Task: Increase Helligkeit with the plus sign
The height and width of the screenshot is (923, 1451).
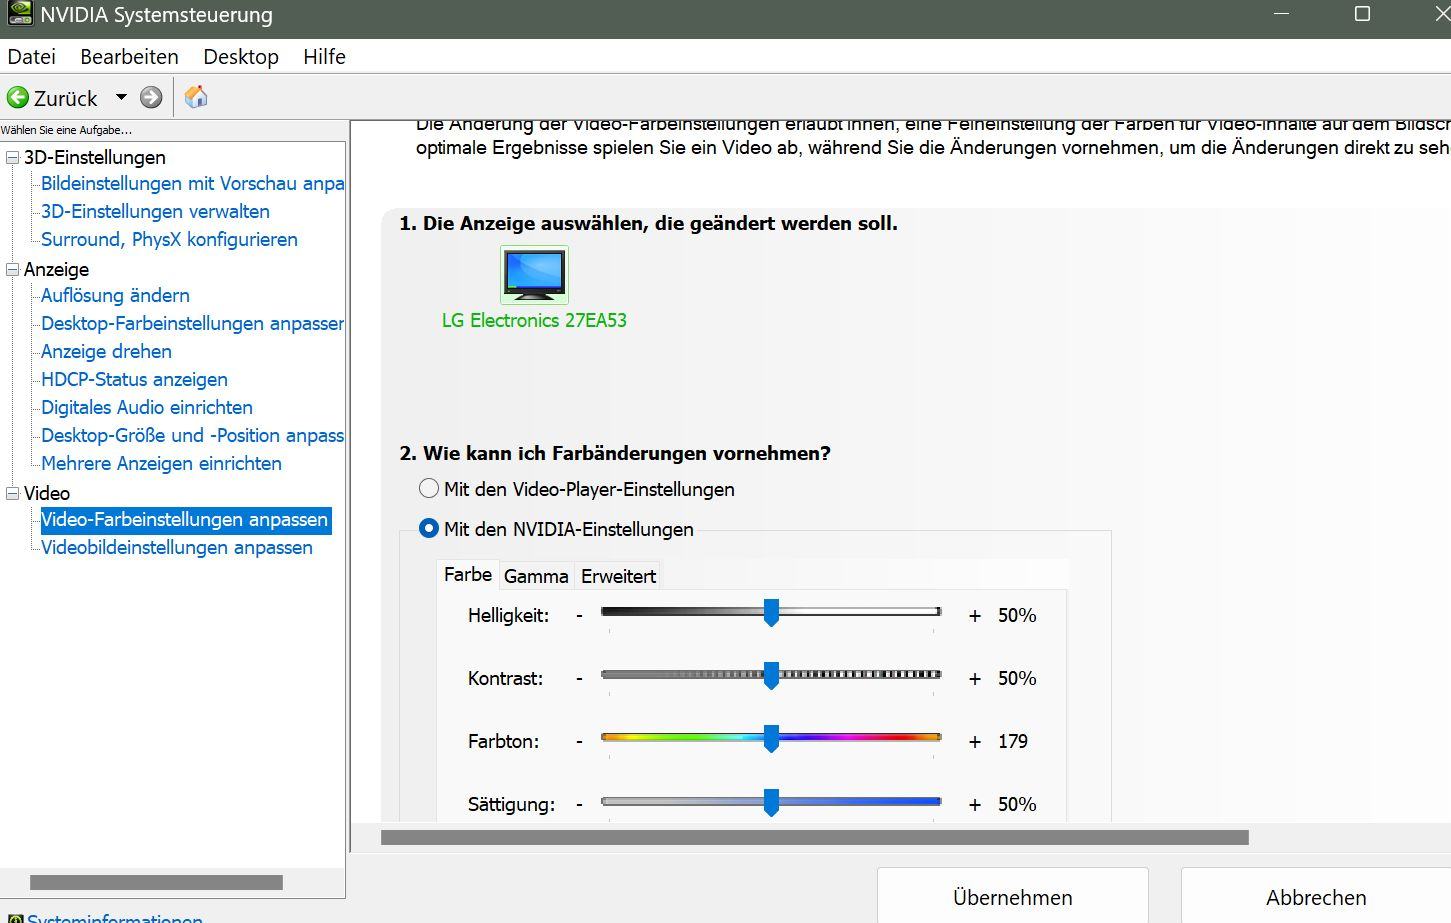Action: tap(975, 616)
